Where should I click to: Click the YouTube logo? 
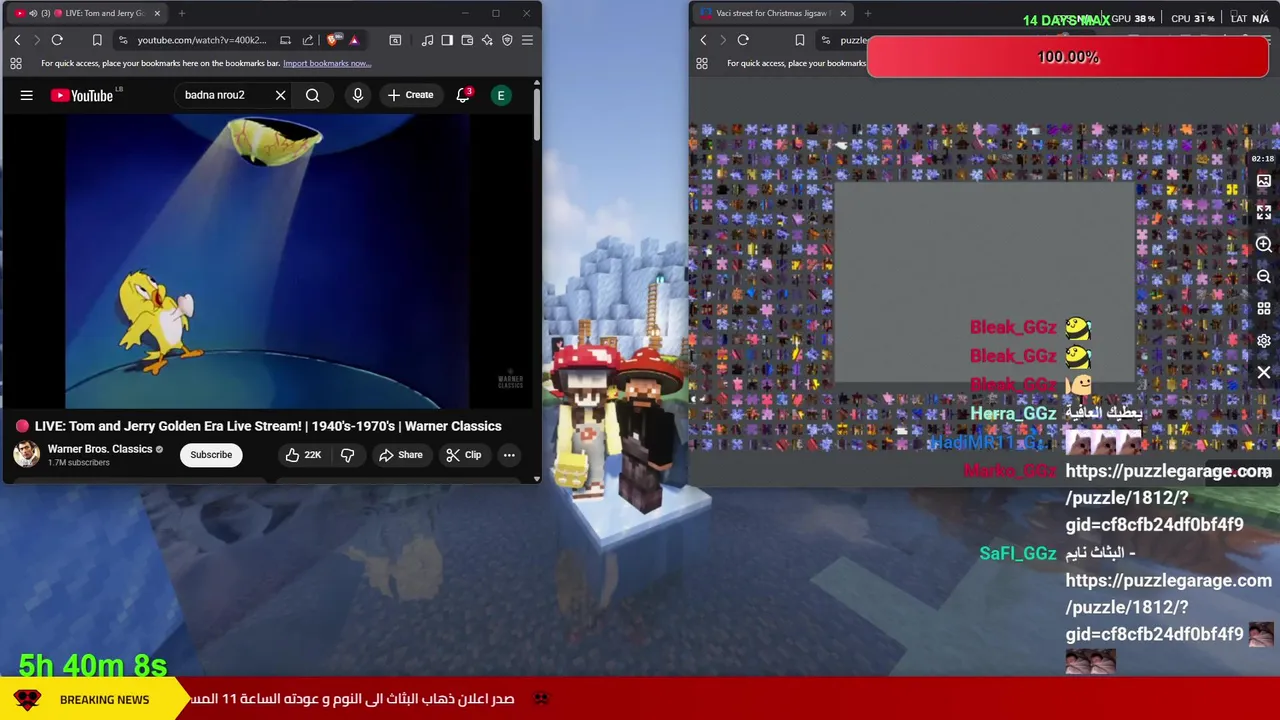click(x=82, y=95)
